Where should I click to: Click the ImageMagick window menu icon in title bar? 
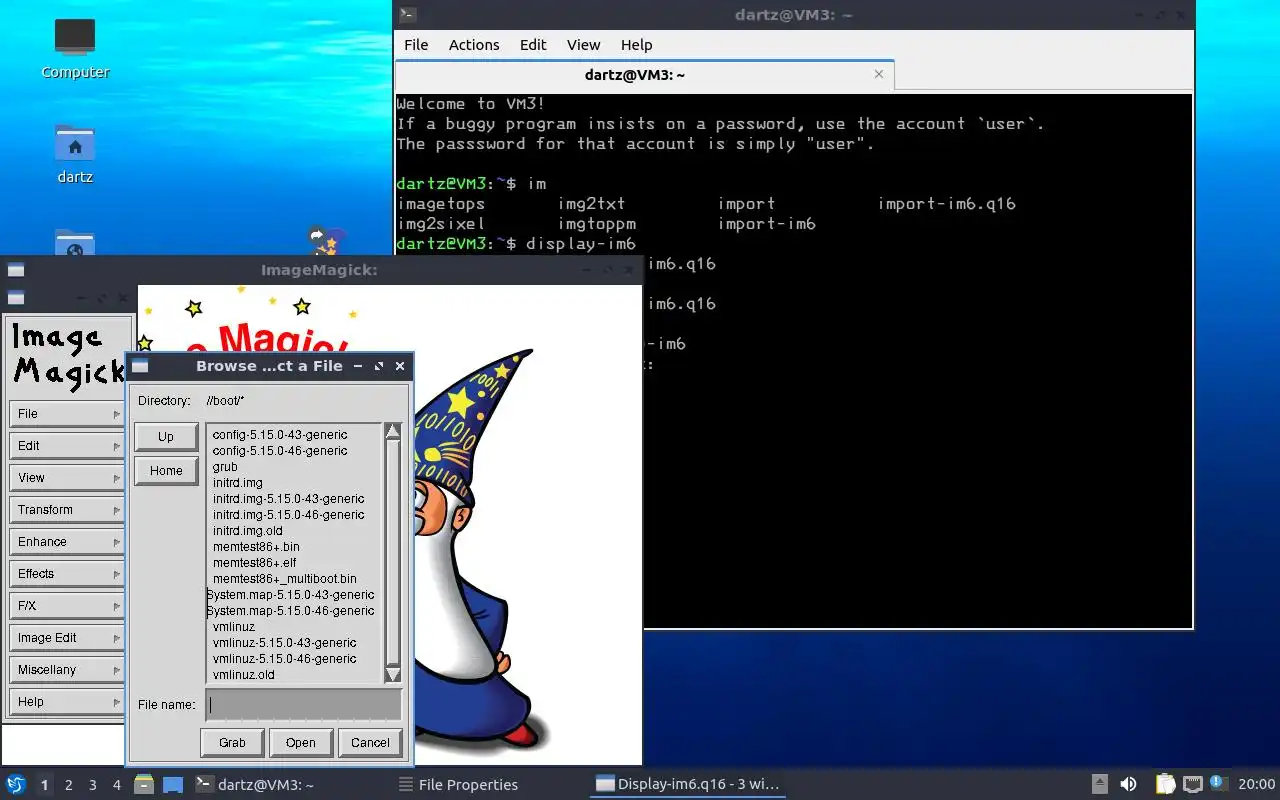pos(16,270)
